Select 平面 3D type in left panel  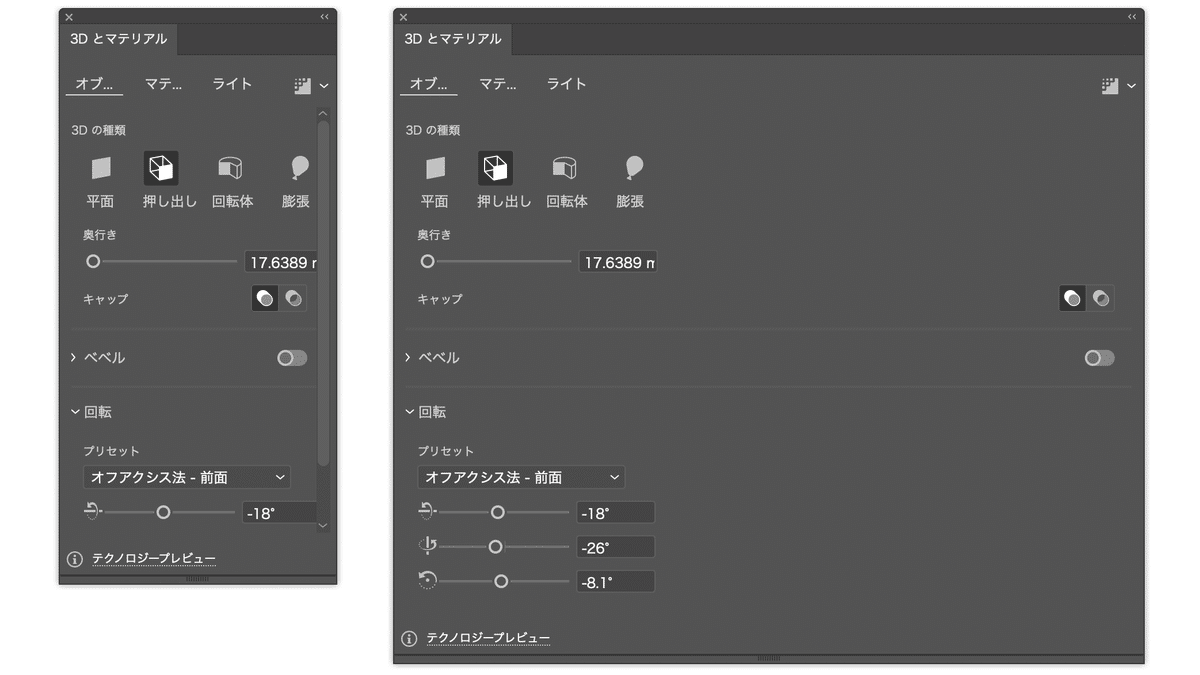[x=101, y=168]
